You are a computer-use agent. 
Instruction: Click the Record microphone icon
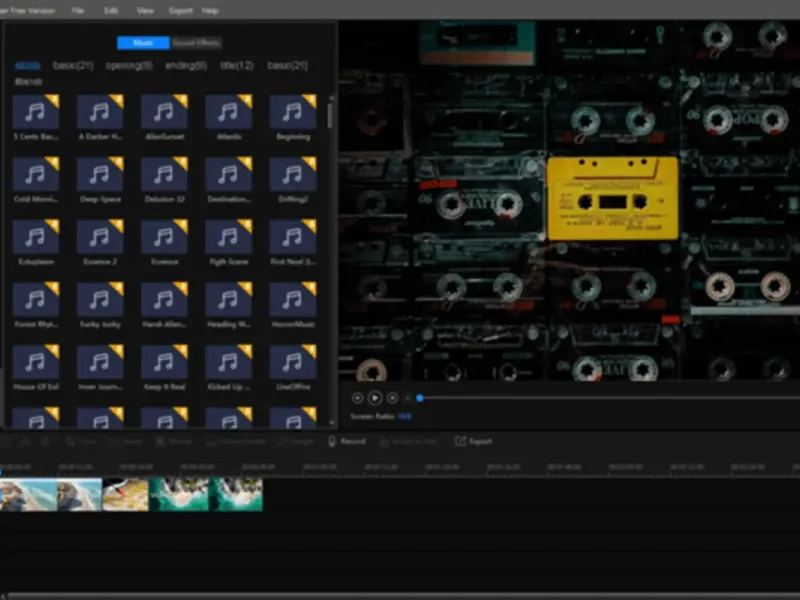[x=332, y=441]
